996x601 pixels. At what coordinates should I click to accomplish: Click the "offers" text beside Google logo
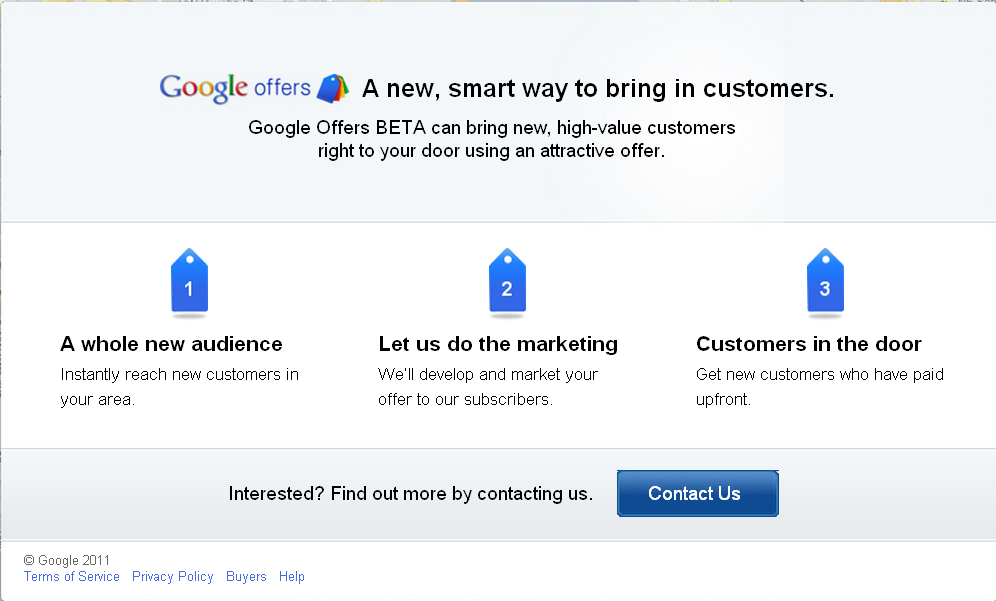click(x=282, y=87)
